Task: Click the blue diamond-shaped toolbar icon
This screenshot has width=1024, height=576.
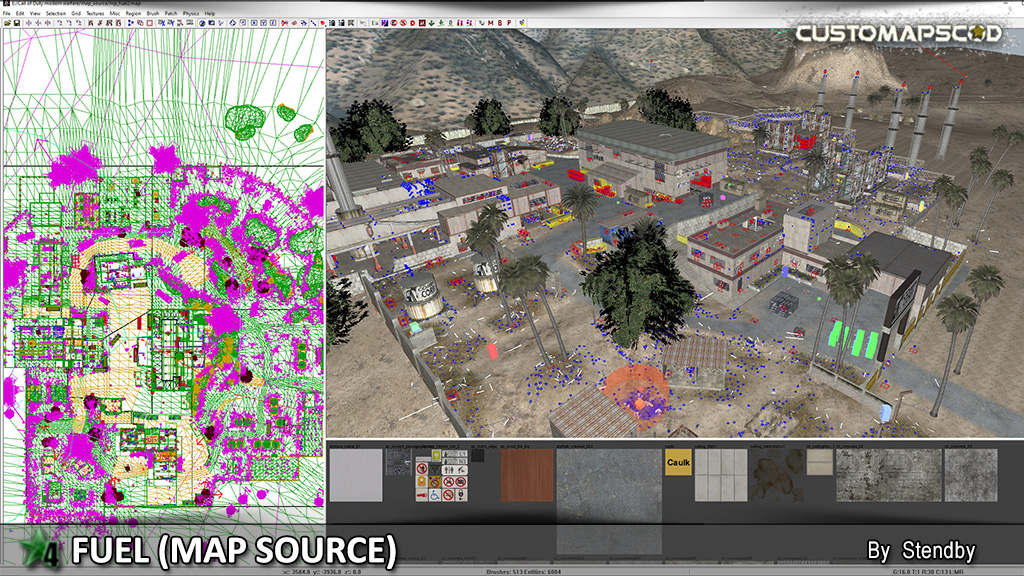Action: (232, 23)
